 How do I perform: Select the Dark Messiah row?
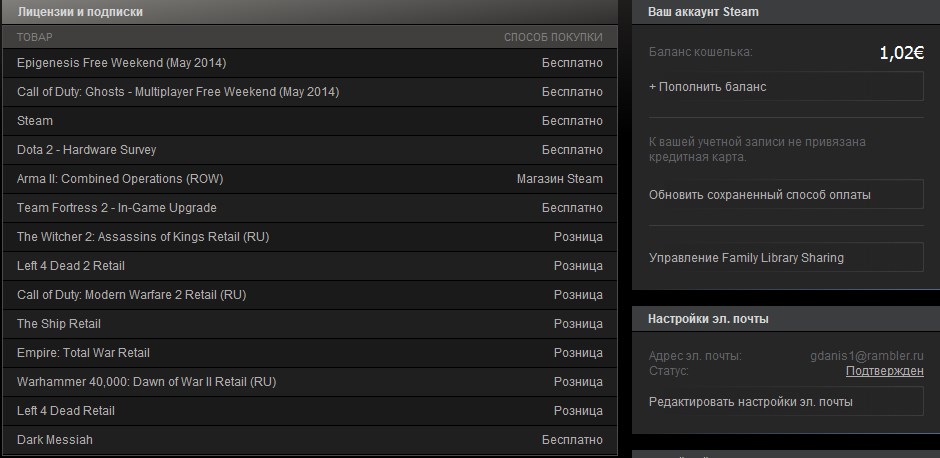[x=310, y=439]
